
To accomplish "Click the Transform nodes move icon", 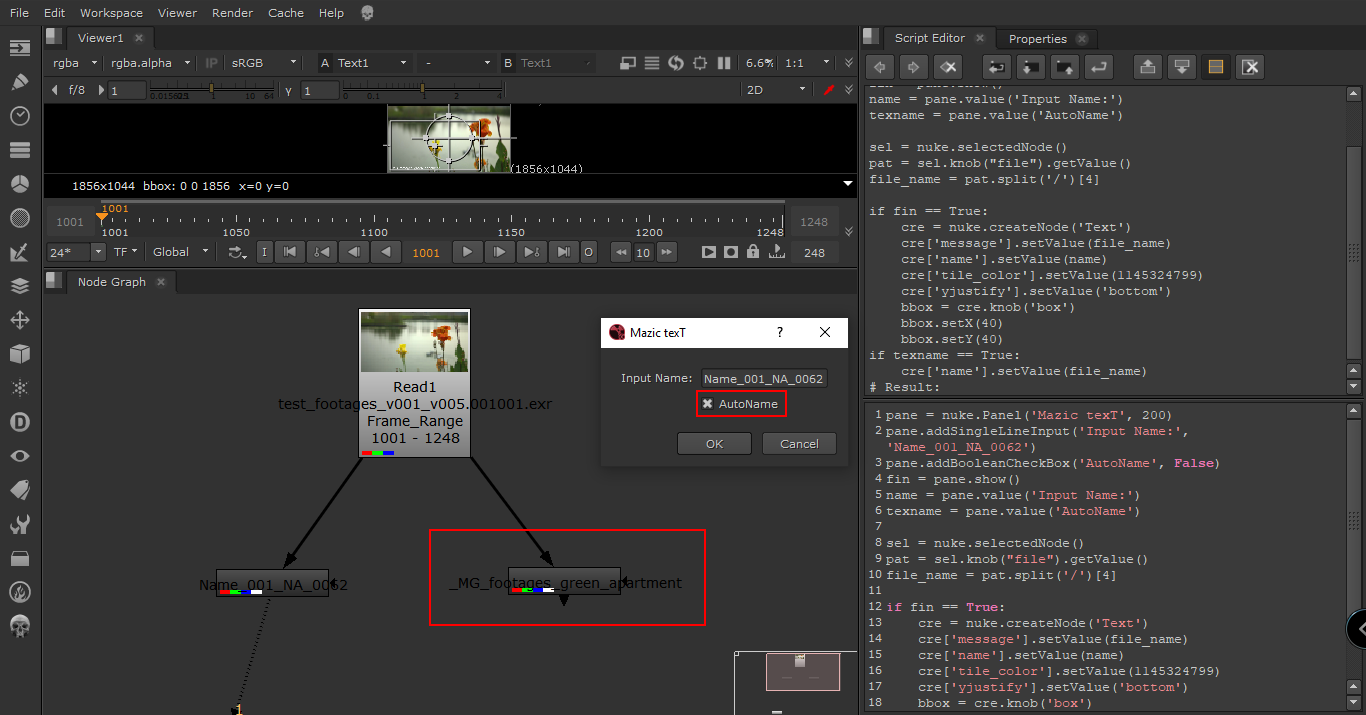I will (19, 320).
